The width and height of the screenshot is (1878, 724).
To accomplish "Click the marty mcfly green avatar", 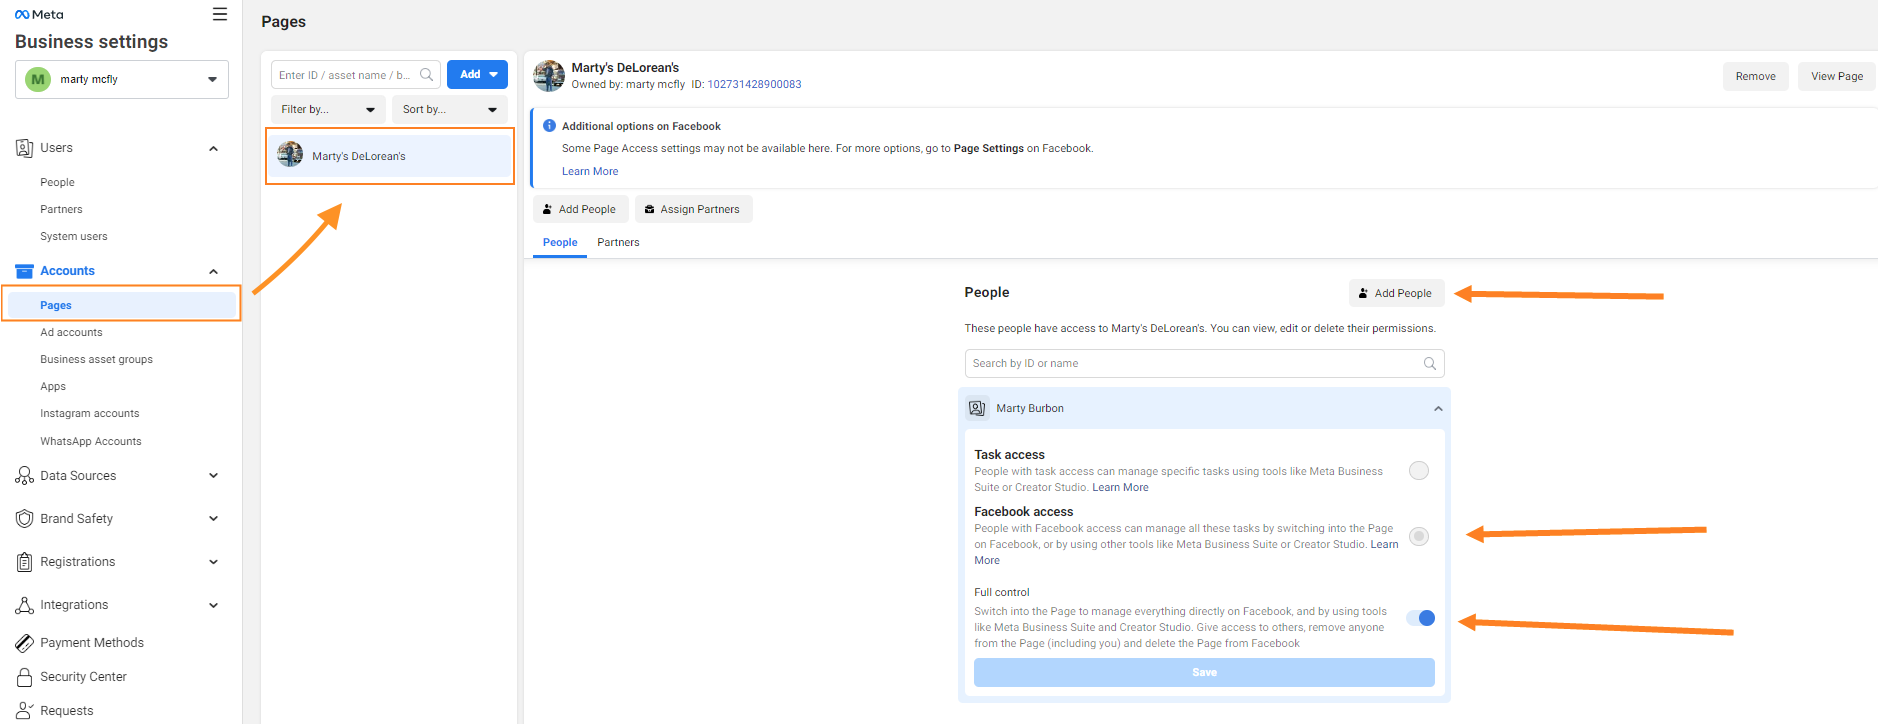I will click(38, 79).
